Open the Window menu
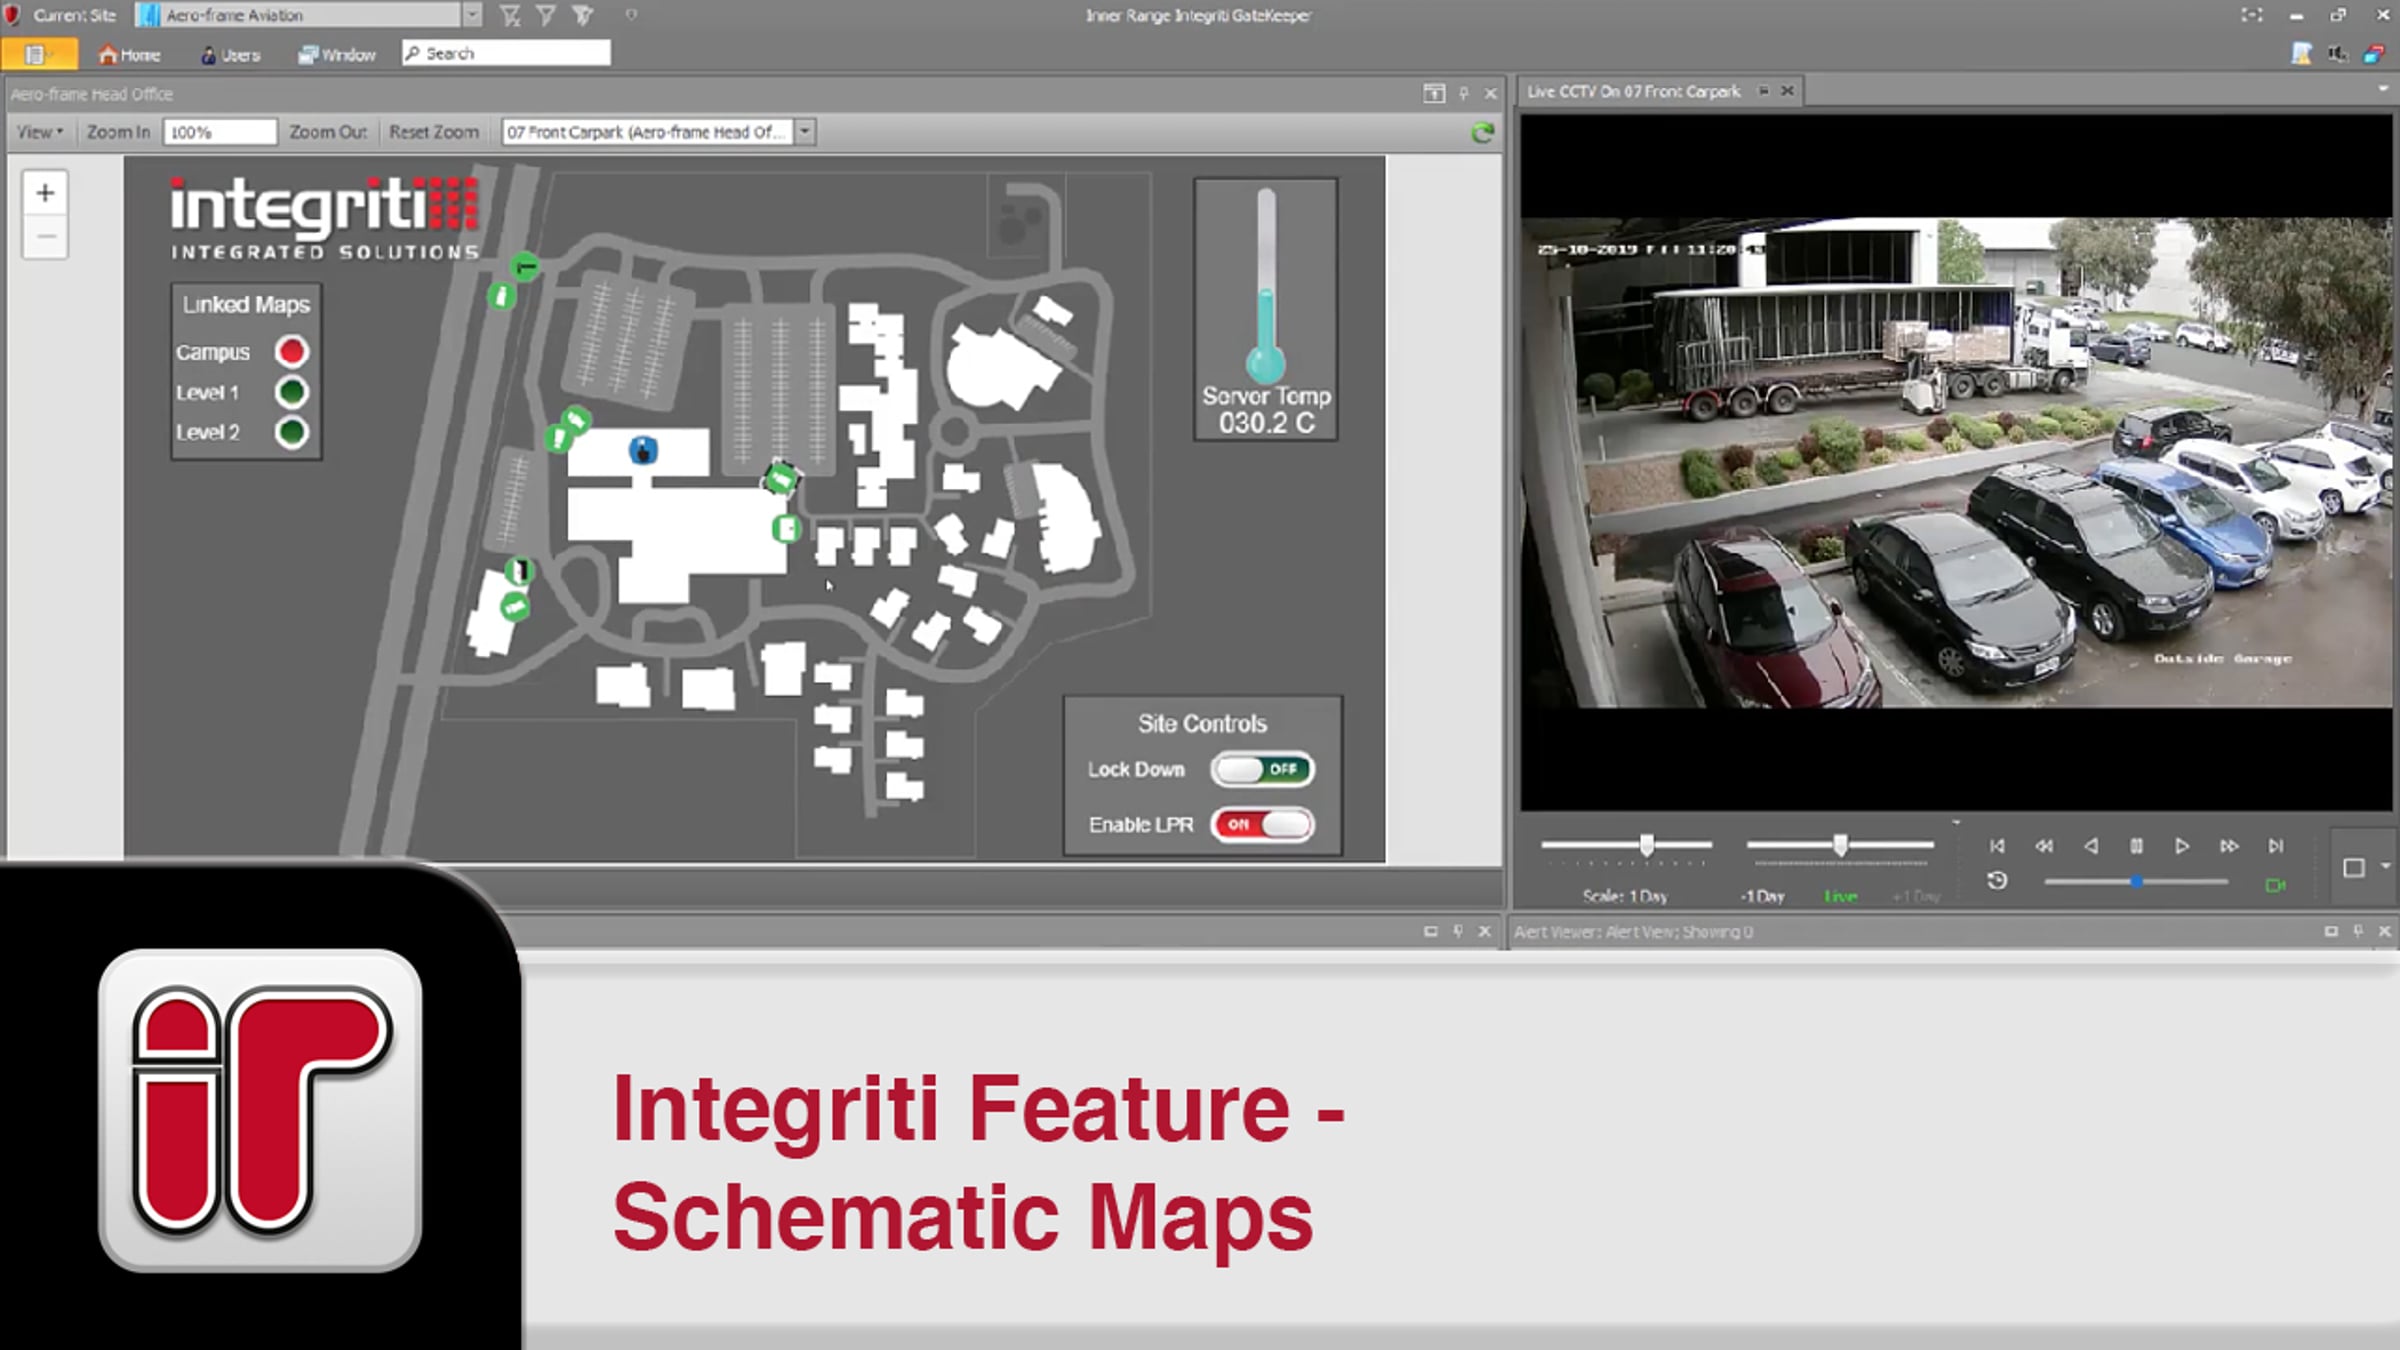This screenshot has height=1350, width=2400. tap(337, 55)
